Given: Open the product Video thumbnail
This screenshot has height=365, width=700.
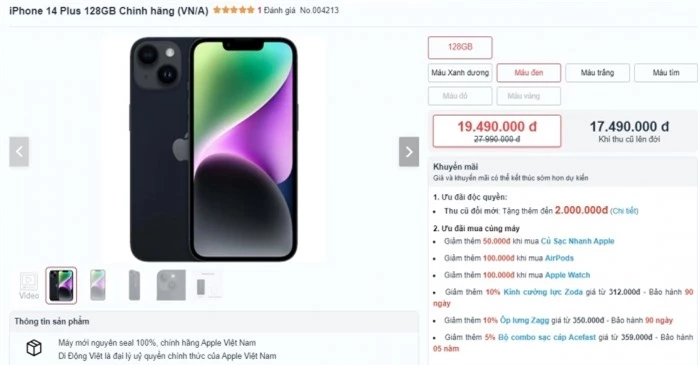Looking at the screenshot, I should pos(29,286).
